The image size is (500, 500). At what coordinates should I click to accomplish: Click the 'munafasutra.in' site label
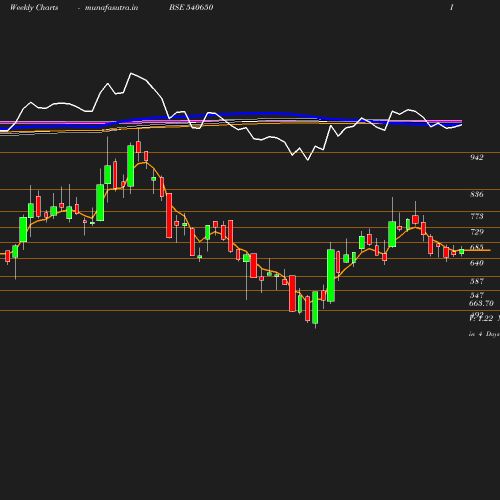[x=111, y=8]
